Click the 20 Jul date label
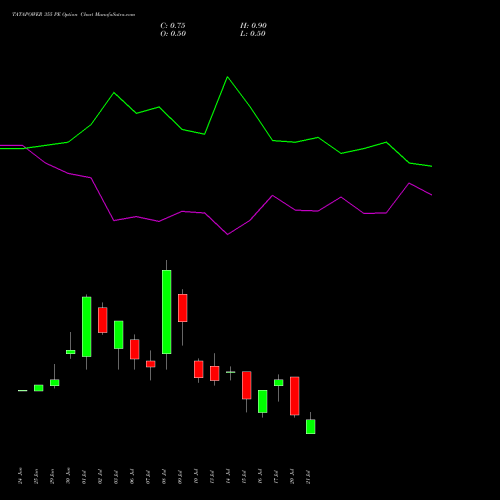The height and width of the screenshot is (500, 500). click(x=293, y=477)
